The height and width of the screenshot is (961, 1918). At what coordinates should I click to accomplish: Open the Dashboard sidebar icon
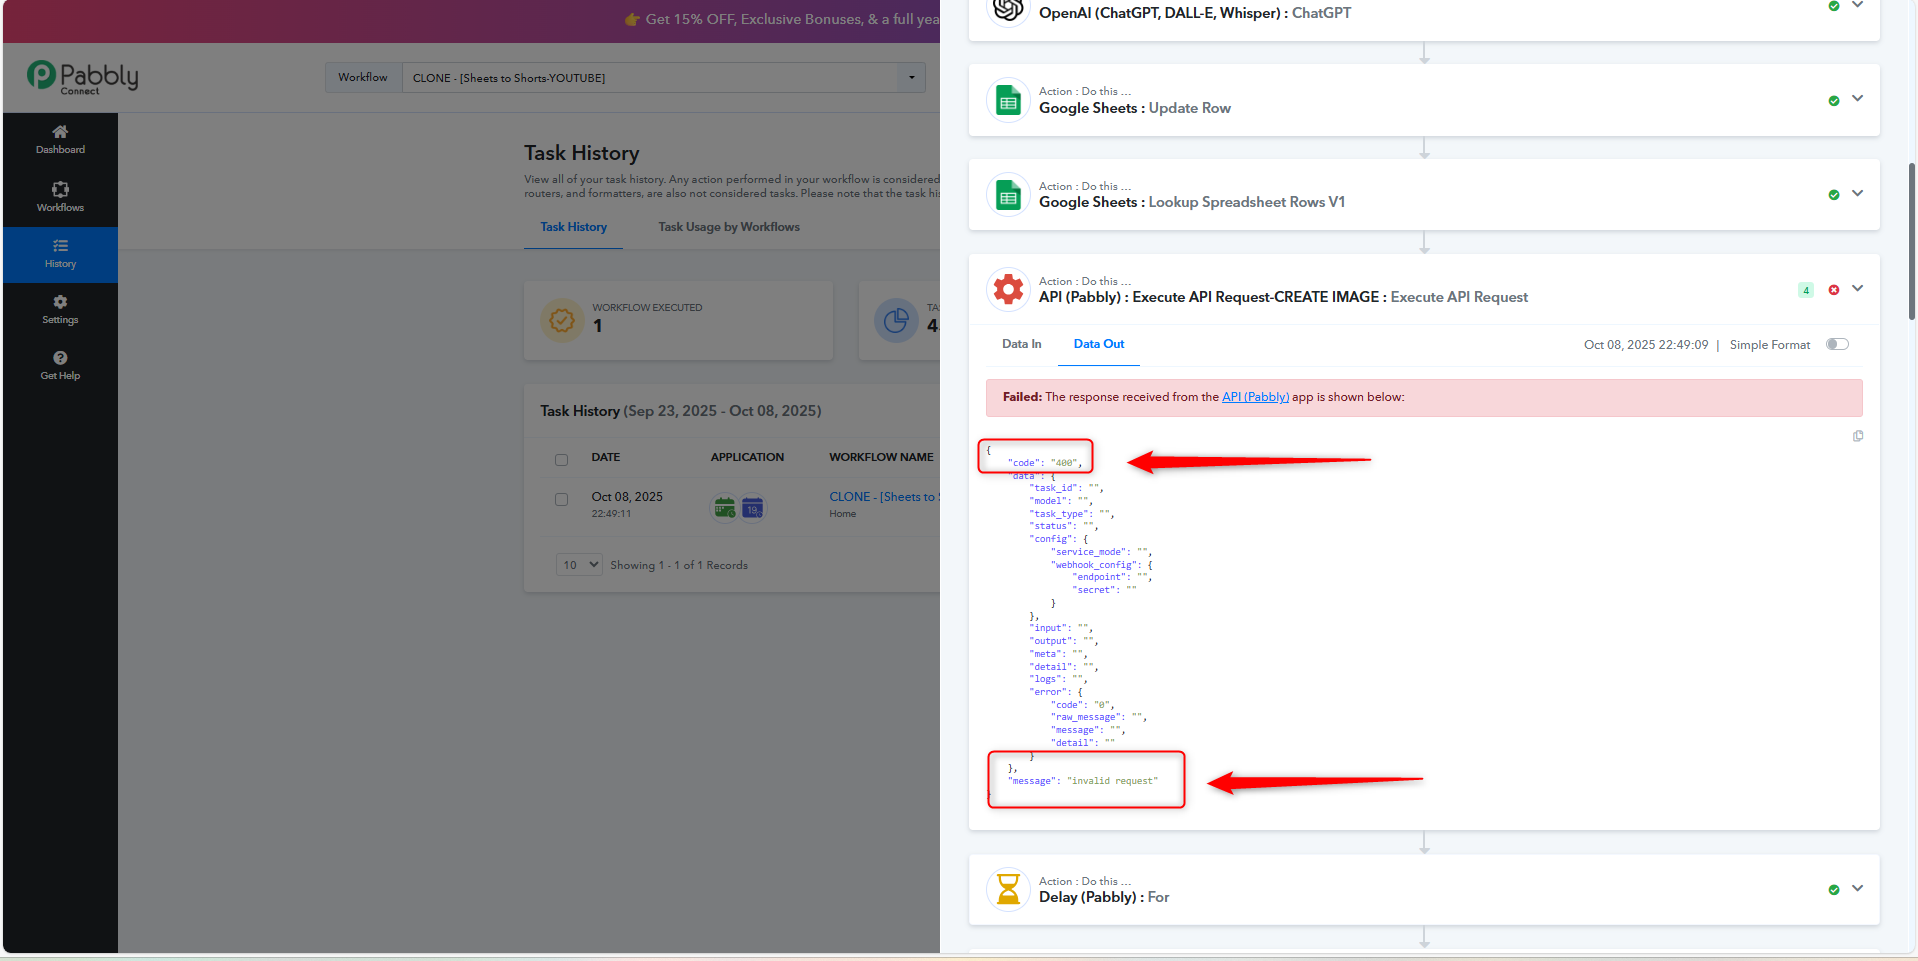(x=60, y=139)
